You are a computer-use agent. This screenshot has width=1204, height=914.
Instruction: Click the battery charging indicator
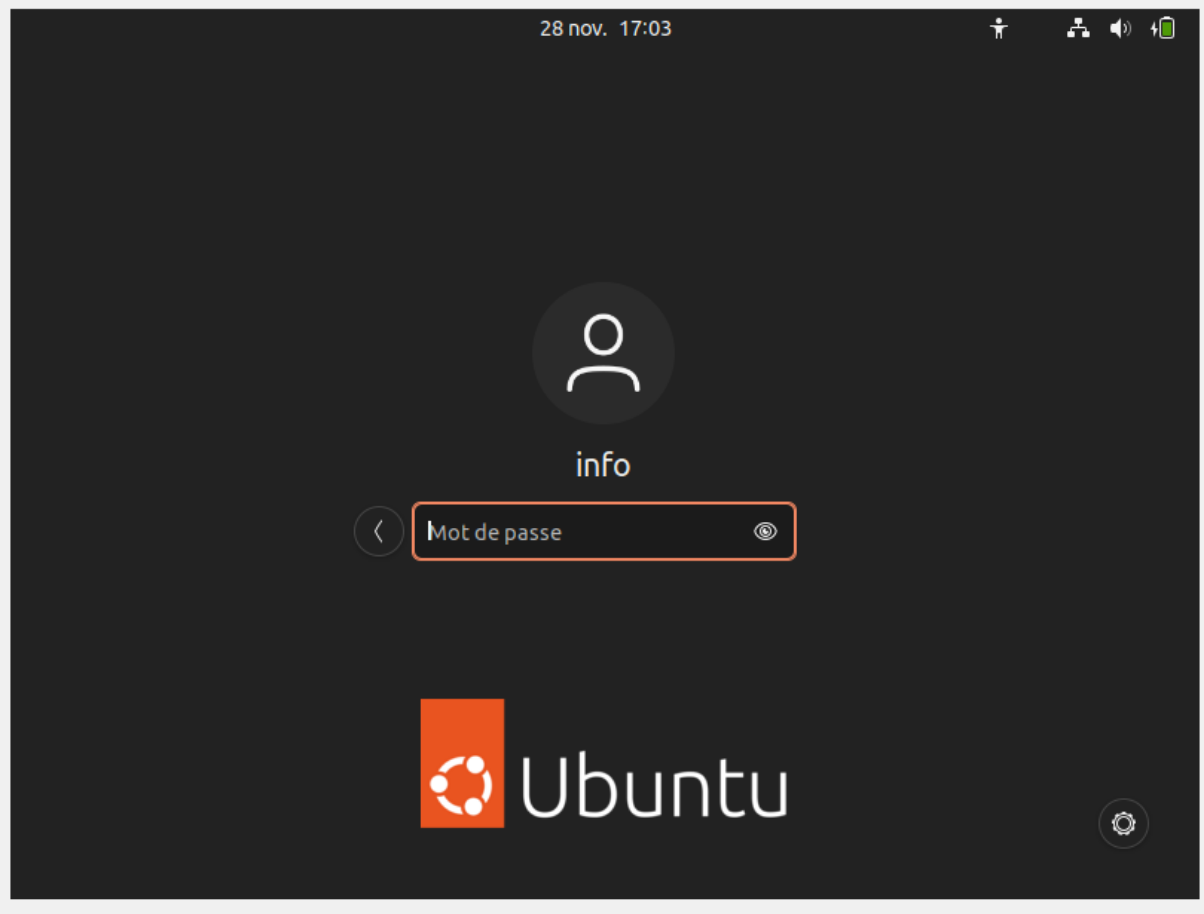click(x=1162, y=29)
